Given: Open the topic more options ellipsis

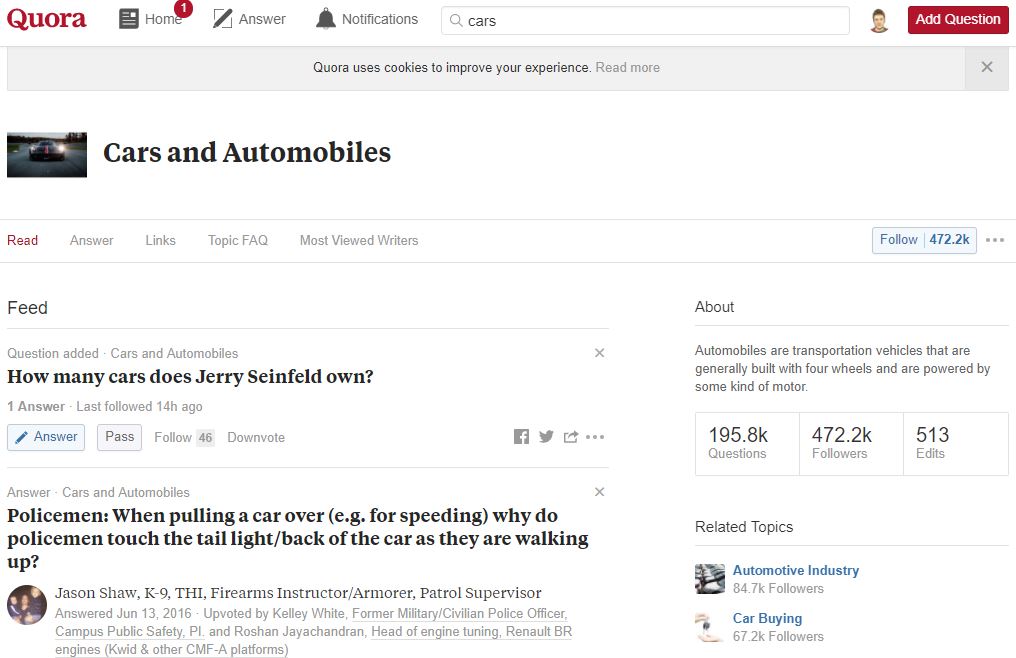Looking at the screenshot, I should 995,240.
